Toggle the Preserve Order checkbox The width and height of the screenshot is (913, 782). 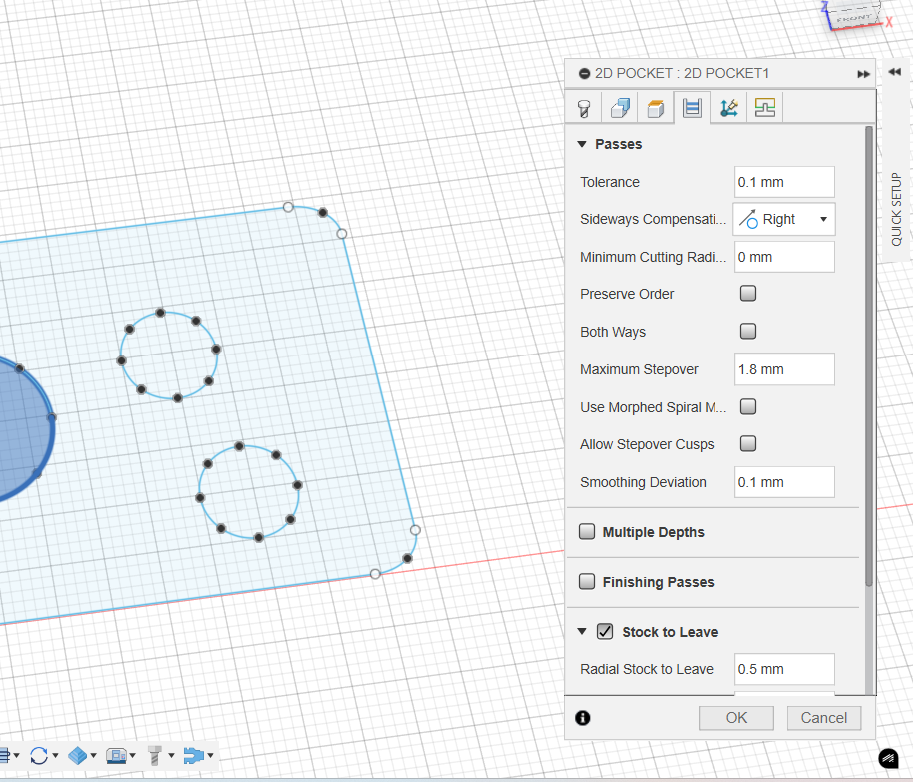(748, 293)
